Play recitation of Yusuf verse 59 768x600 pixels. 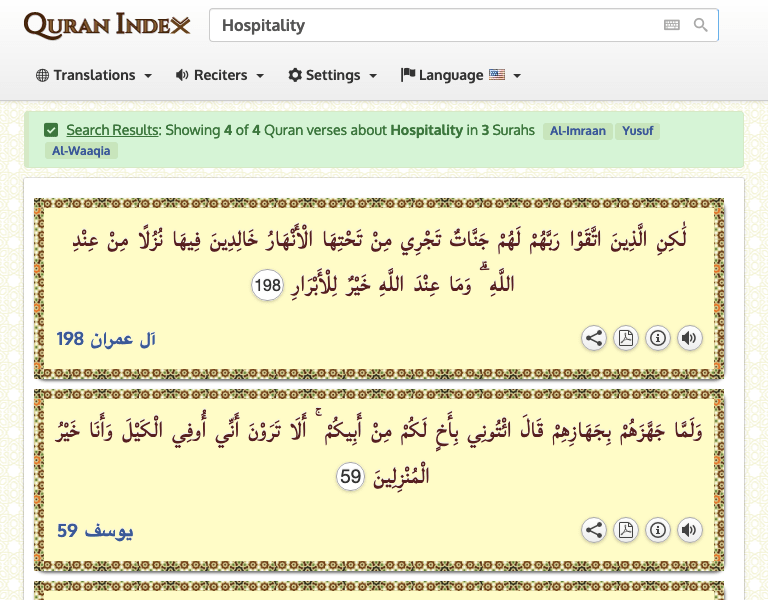pos(690,530)
